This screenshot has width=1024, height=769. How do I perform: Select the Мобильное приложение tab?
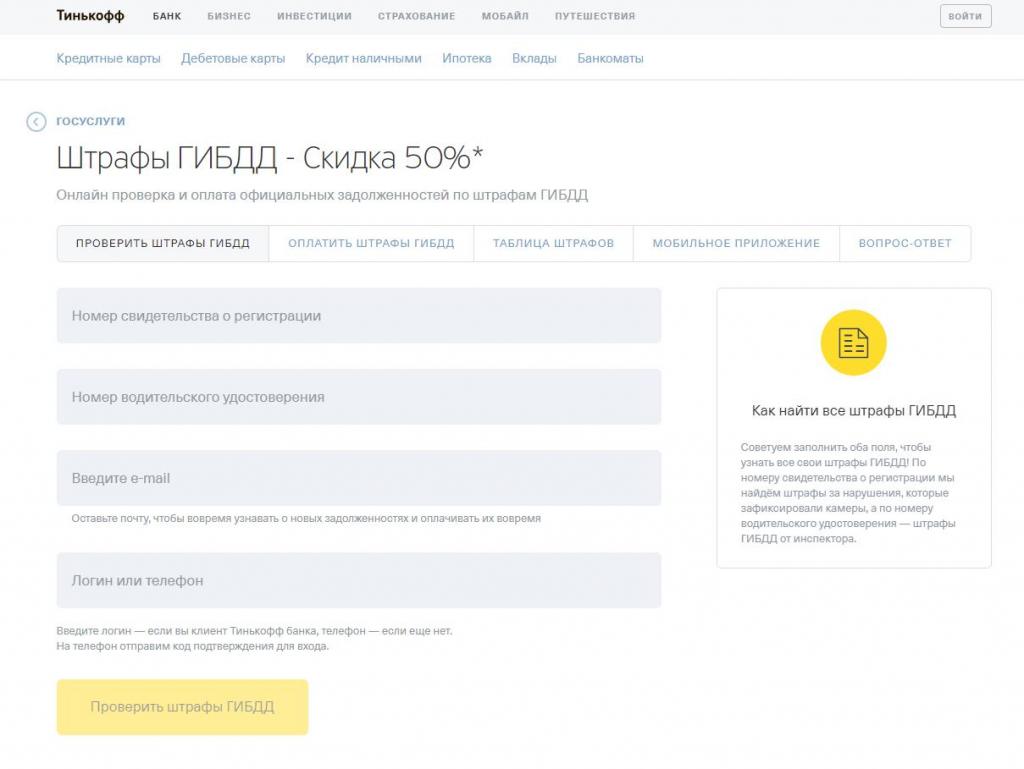pos(736,243)
